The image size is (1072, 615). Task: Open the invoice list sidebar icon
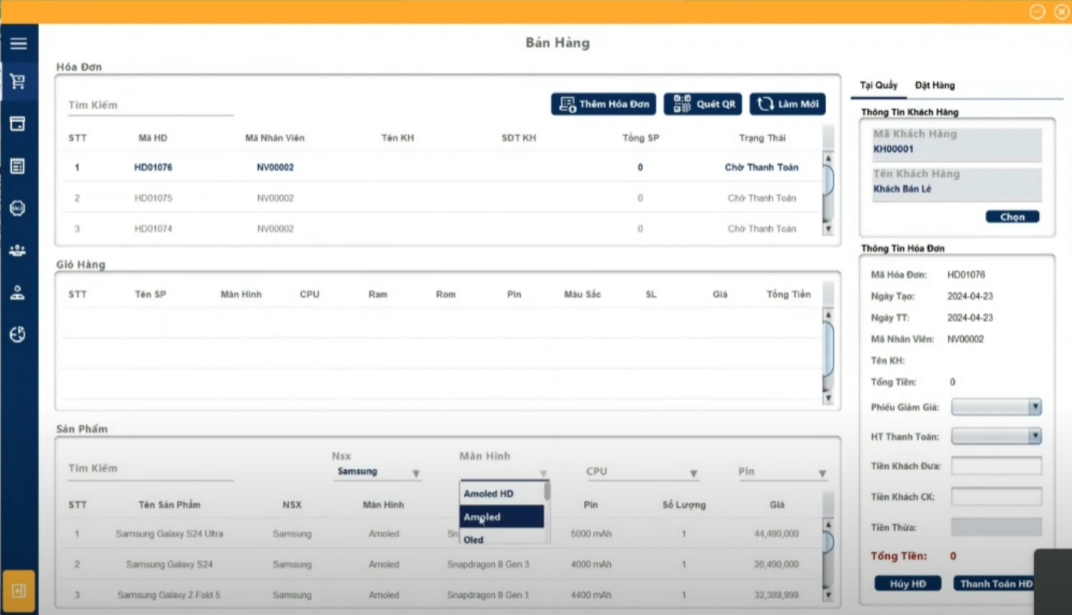click(18, 166)
